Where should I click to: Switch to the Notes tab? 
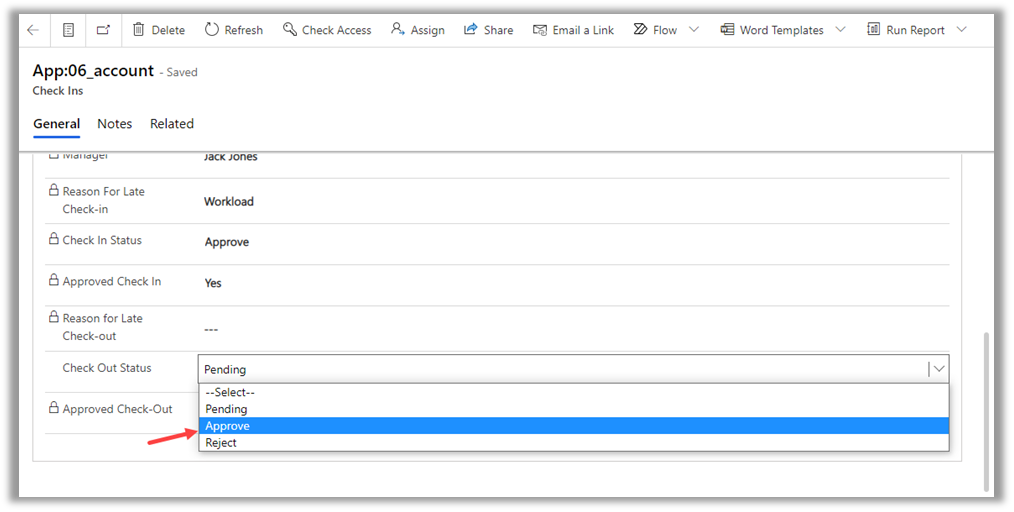[x=115, y=124]
